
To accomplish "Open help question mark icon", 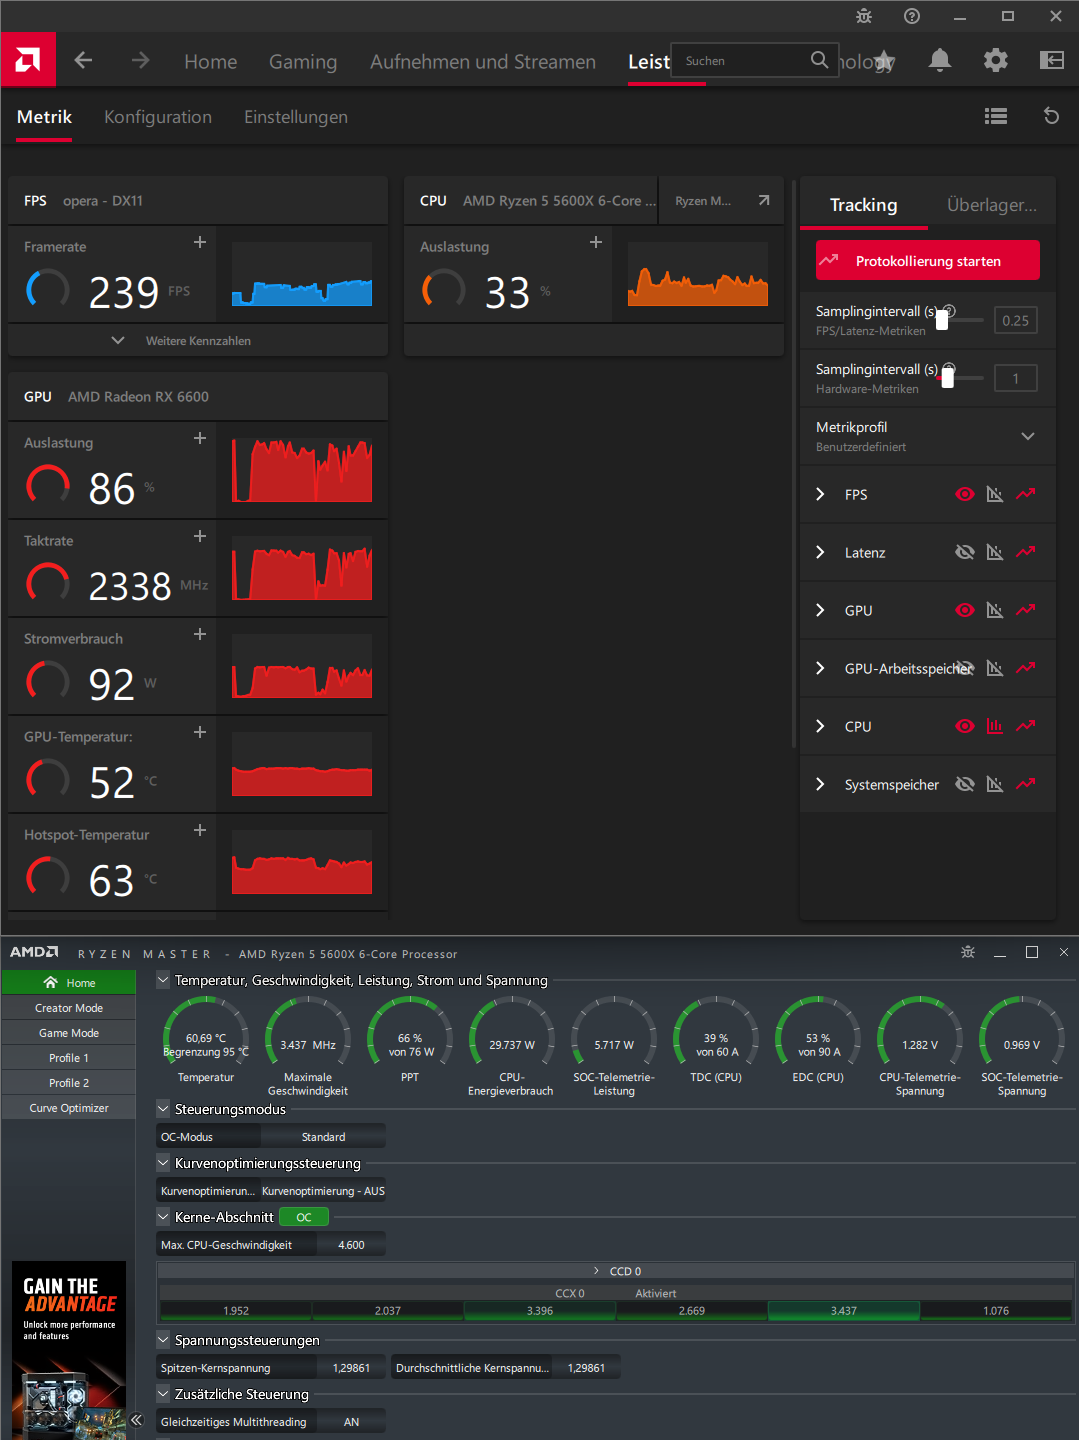I will (x=912, y=16).
